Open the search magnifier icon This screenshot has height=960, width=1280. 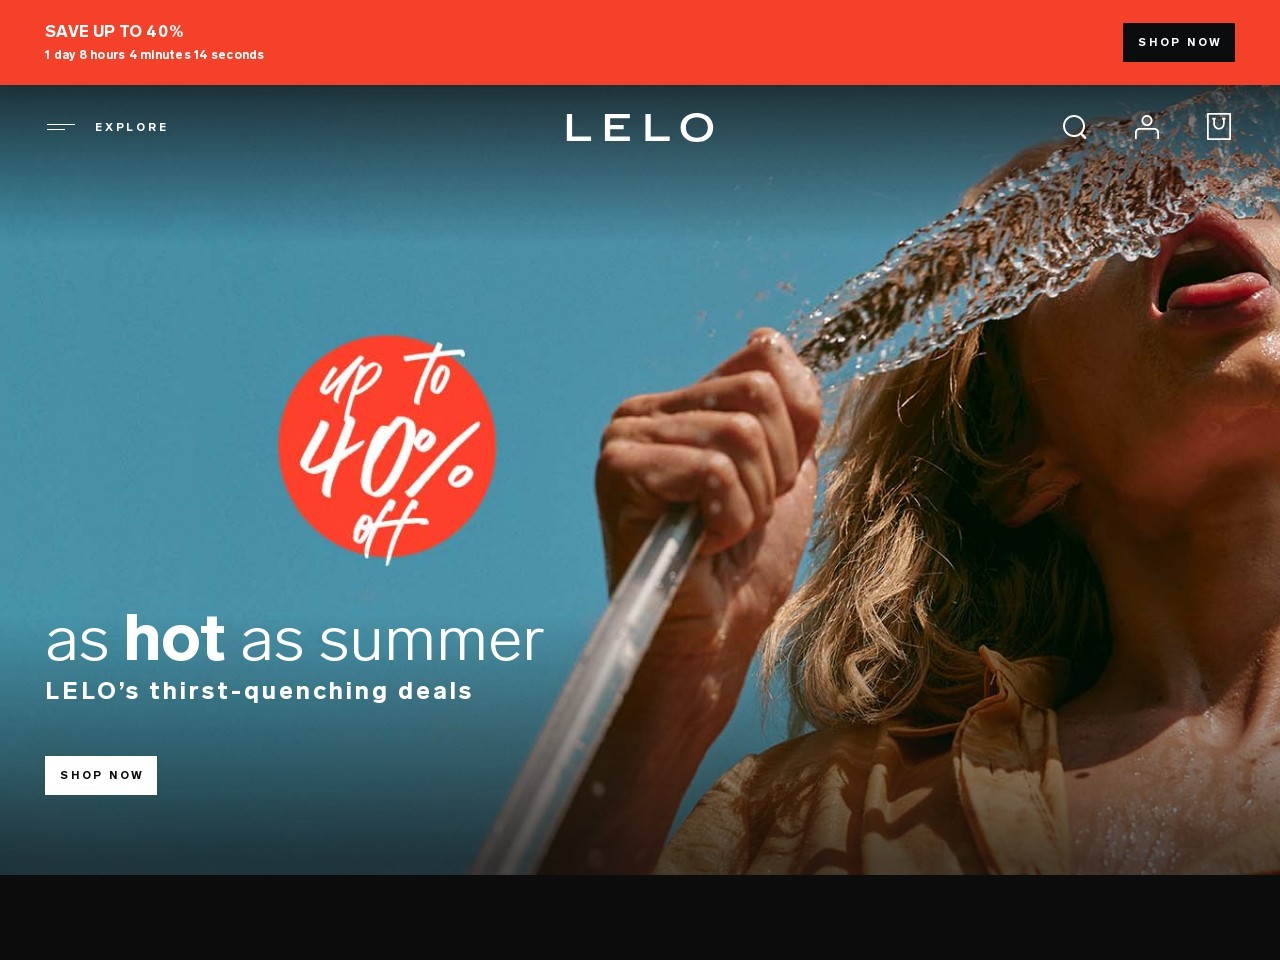click(x=1075, y=127)
